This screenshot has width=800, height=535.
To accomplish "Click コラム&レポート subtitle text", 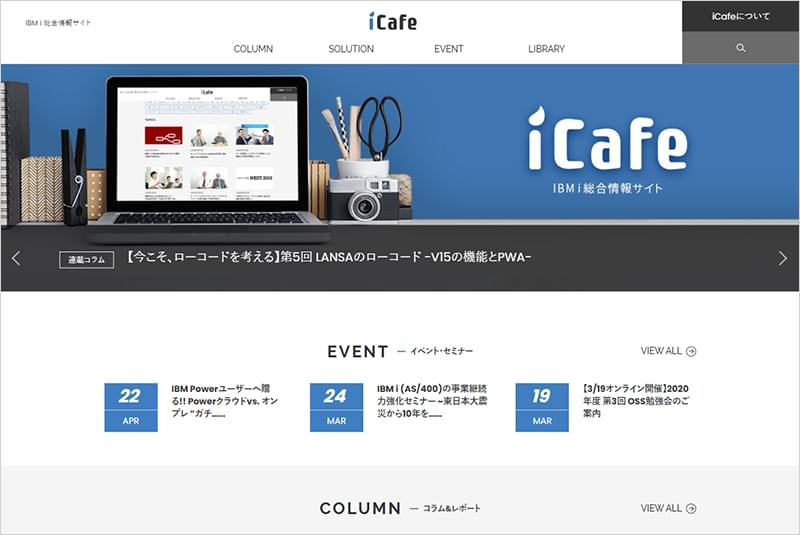I will (452, 508).
